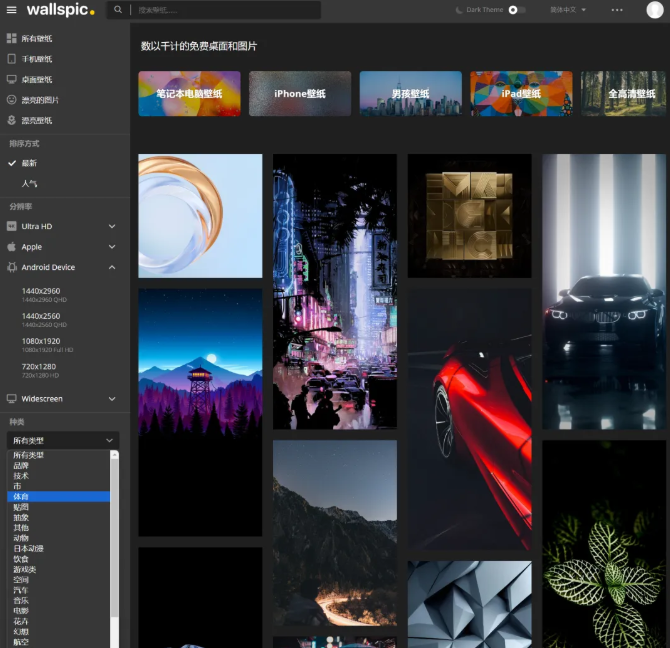Open the 所有类型 category combo box
The width and height of the screenshot is (670, 648).
[63, 440]
